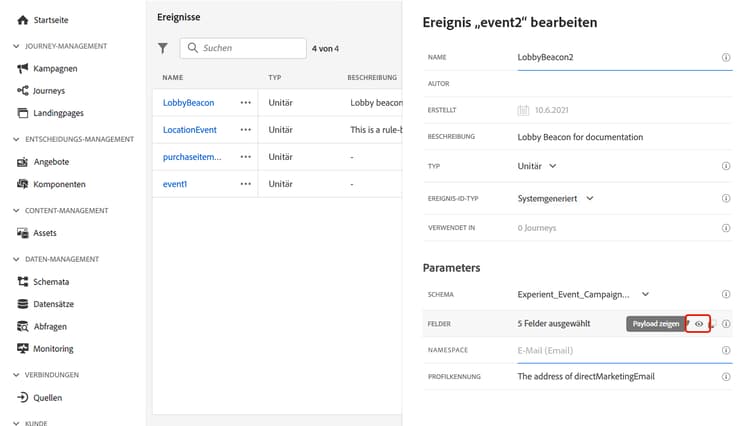Click the info icon for Ereignis-ID-Typ
The width and height of the screenshot is (750, 426).
tap(726, 198)
